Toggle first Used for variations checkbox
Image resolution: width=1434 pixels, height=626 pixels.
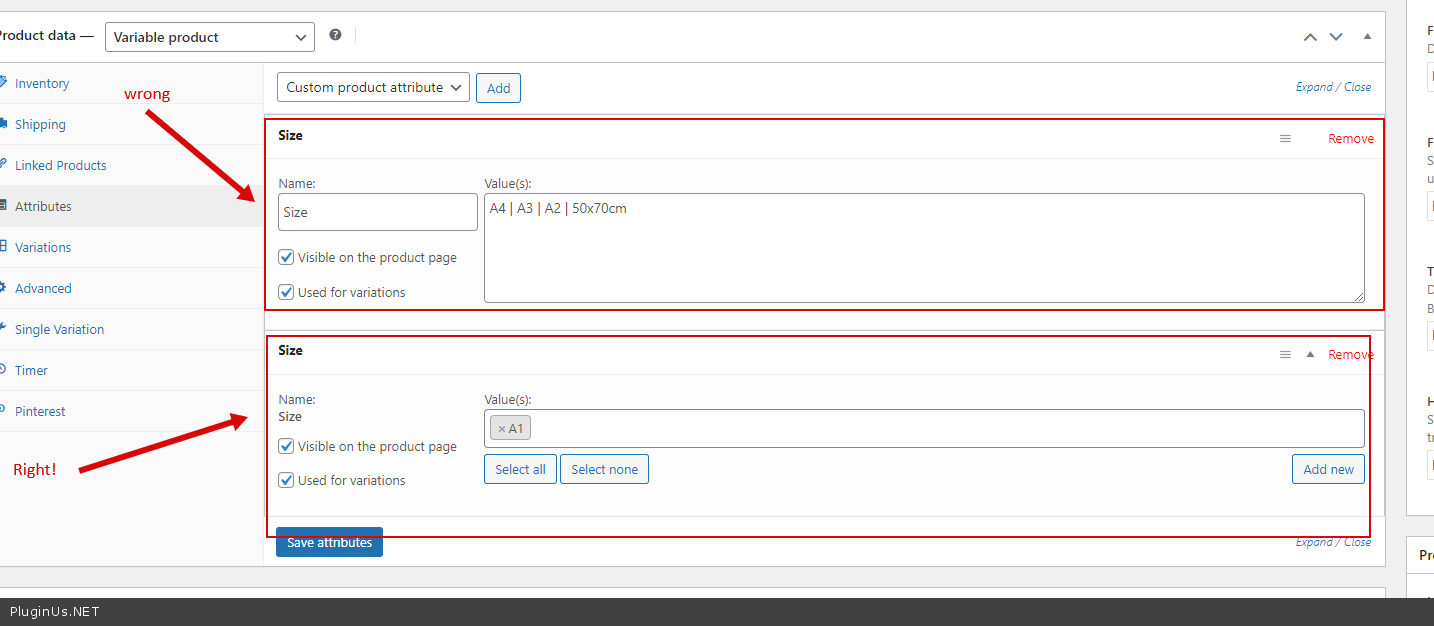(x=286, y=293)
